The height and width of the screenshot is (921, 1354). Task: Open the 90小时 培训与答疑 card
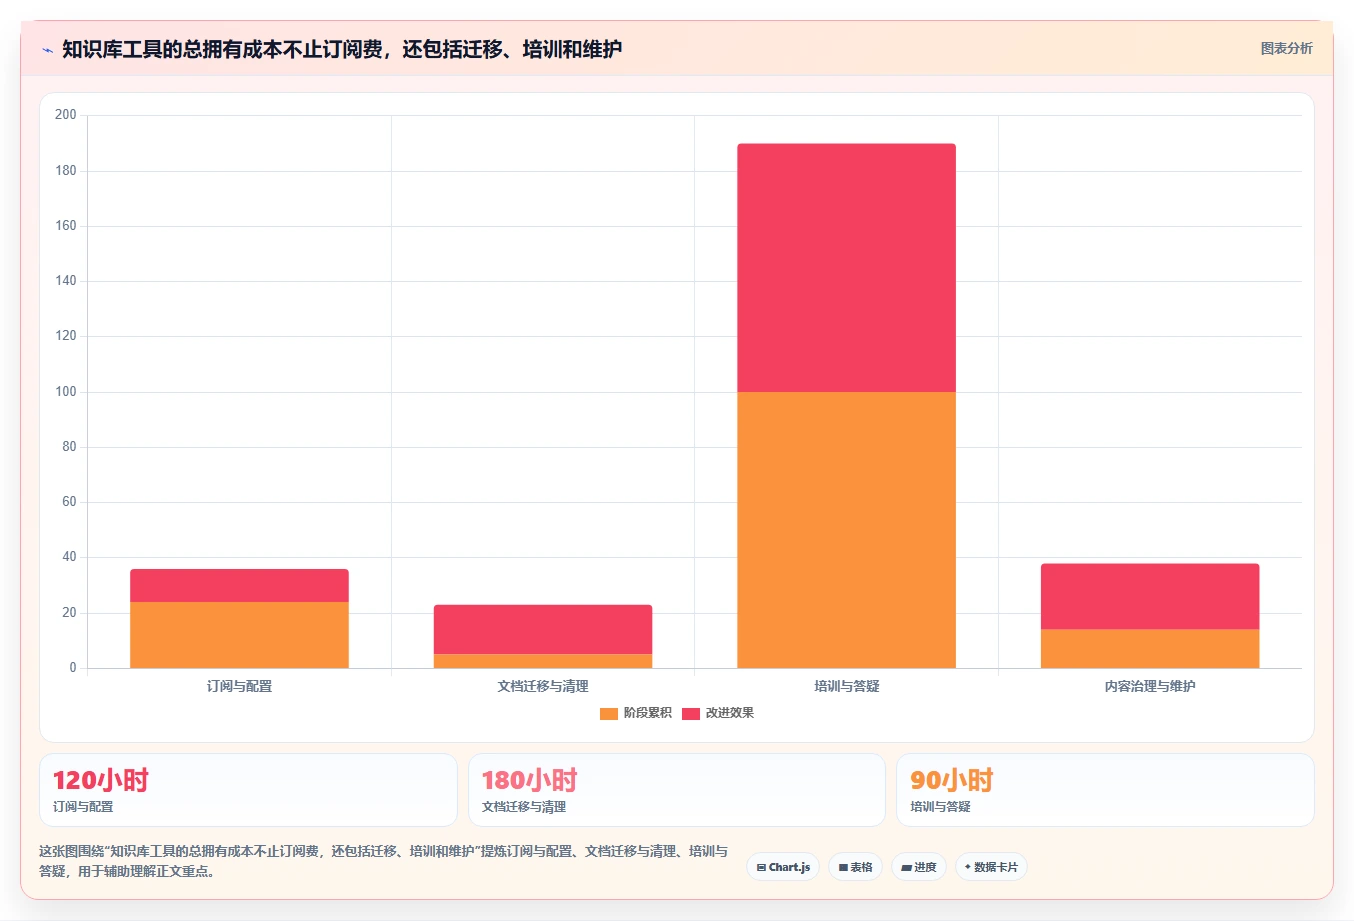pyautogui.click(x=1105, y=790)
